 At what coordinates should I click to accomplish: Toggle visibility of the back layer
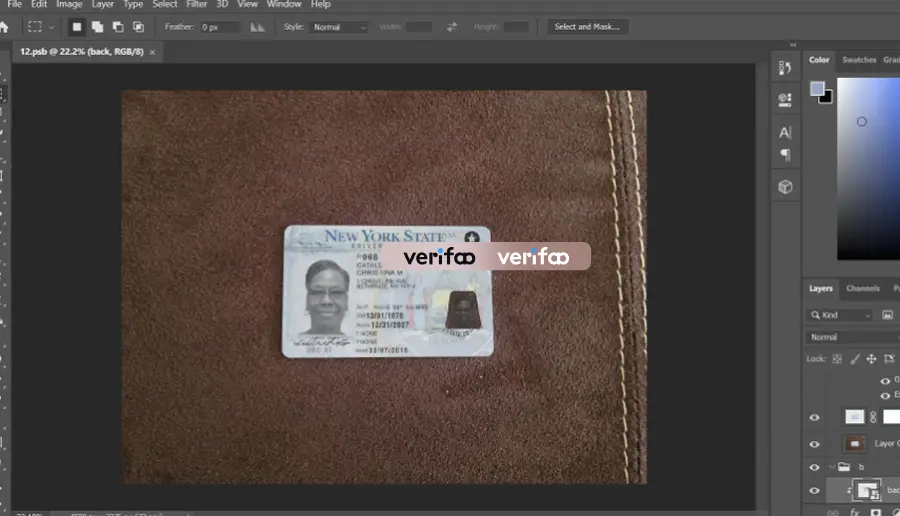(x=814, y=491)
